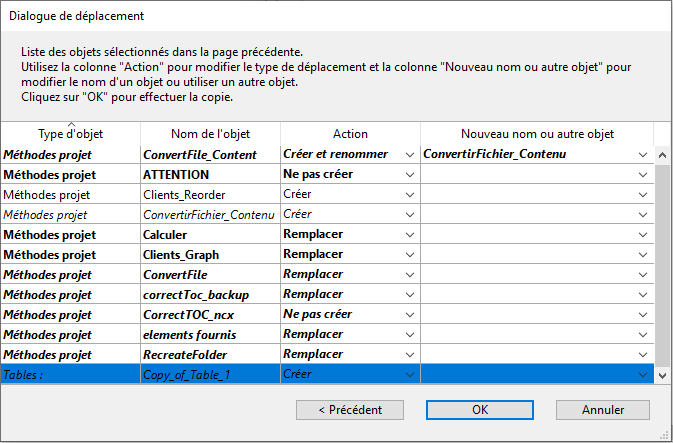Click the Nom de l'objet column header

pos(210,134)
